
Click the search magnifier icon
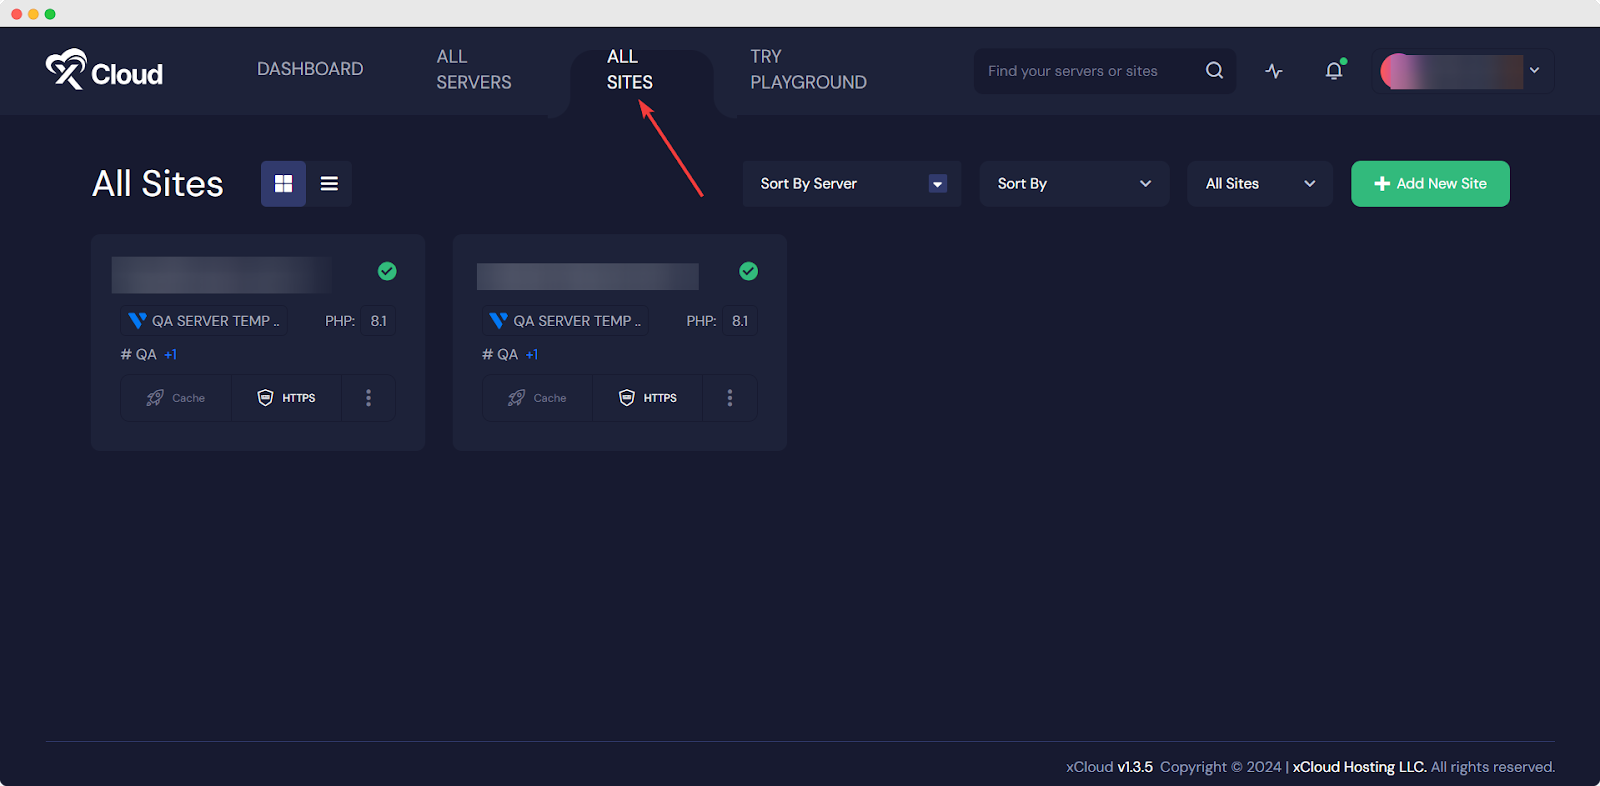click(1214, 71)
